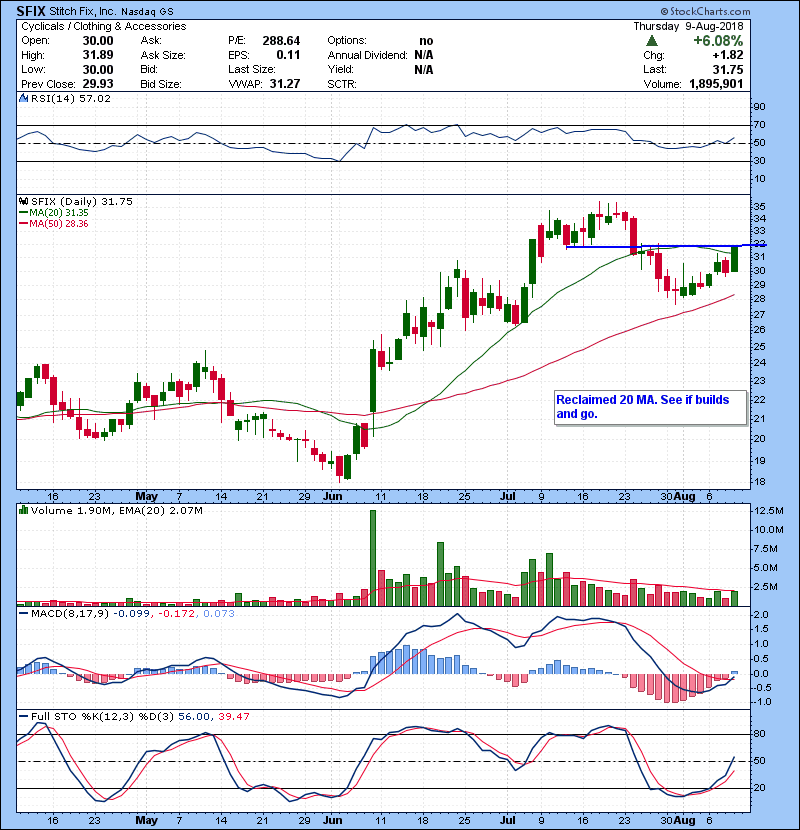This screenshot has height=830, width=800.
Task: Click the SFIX ticker symbol in header
Action: [31, 11]
